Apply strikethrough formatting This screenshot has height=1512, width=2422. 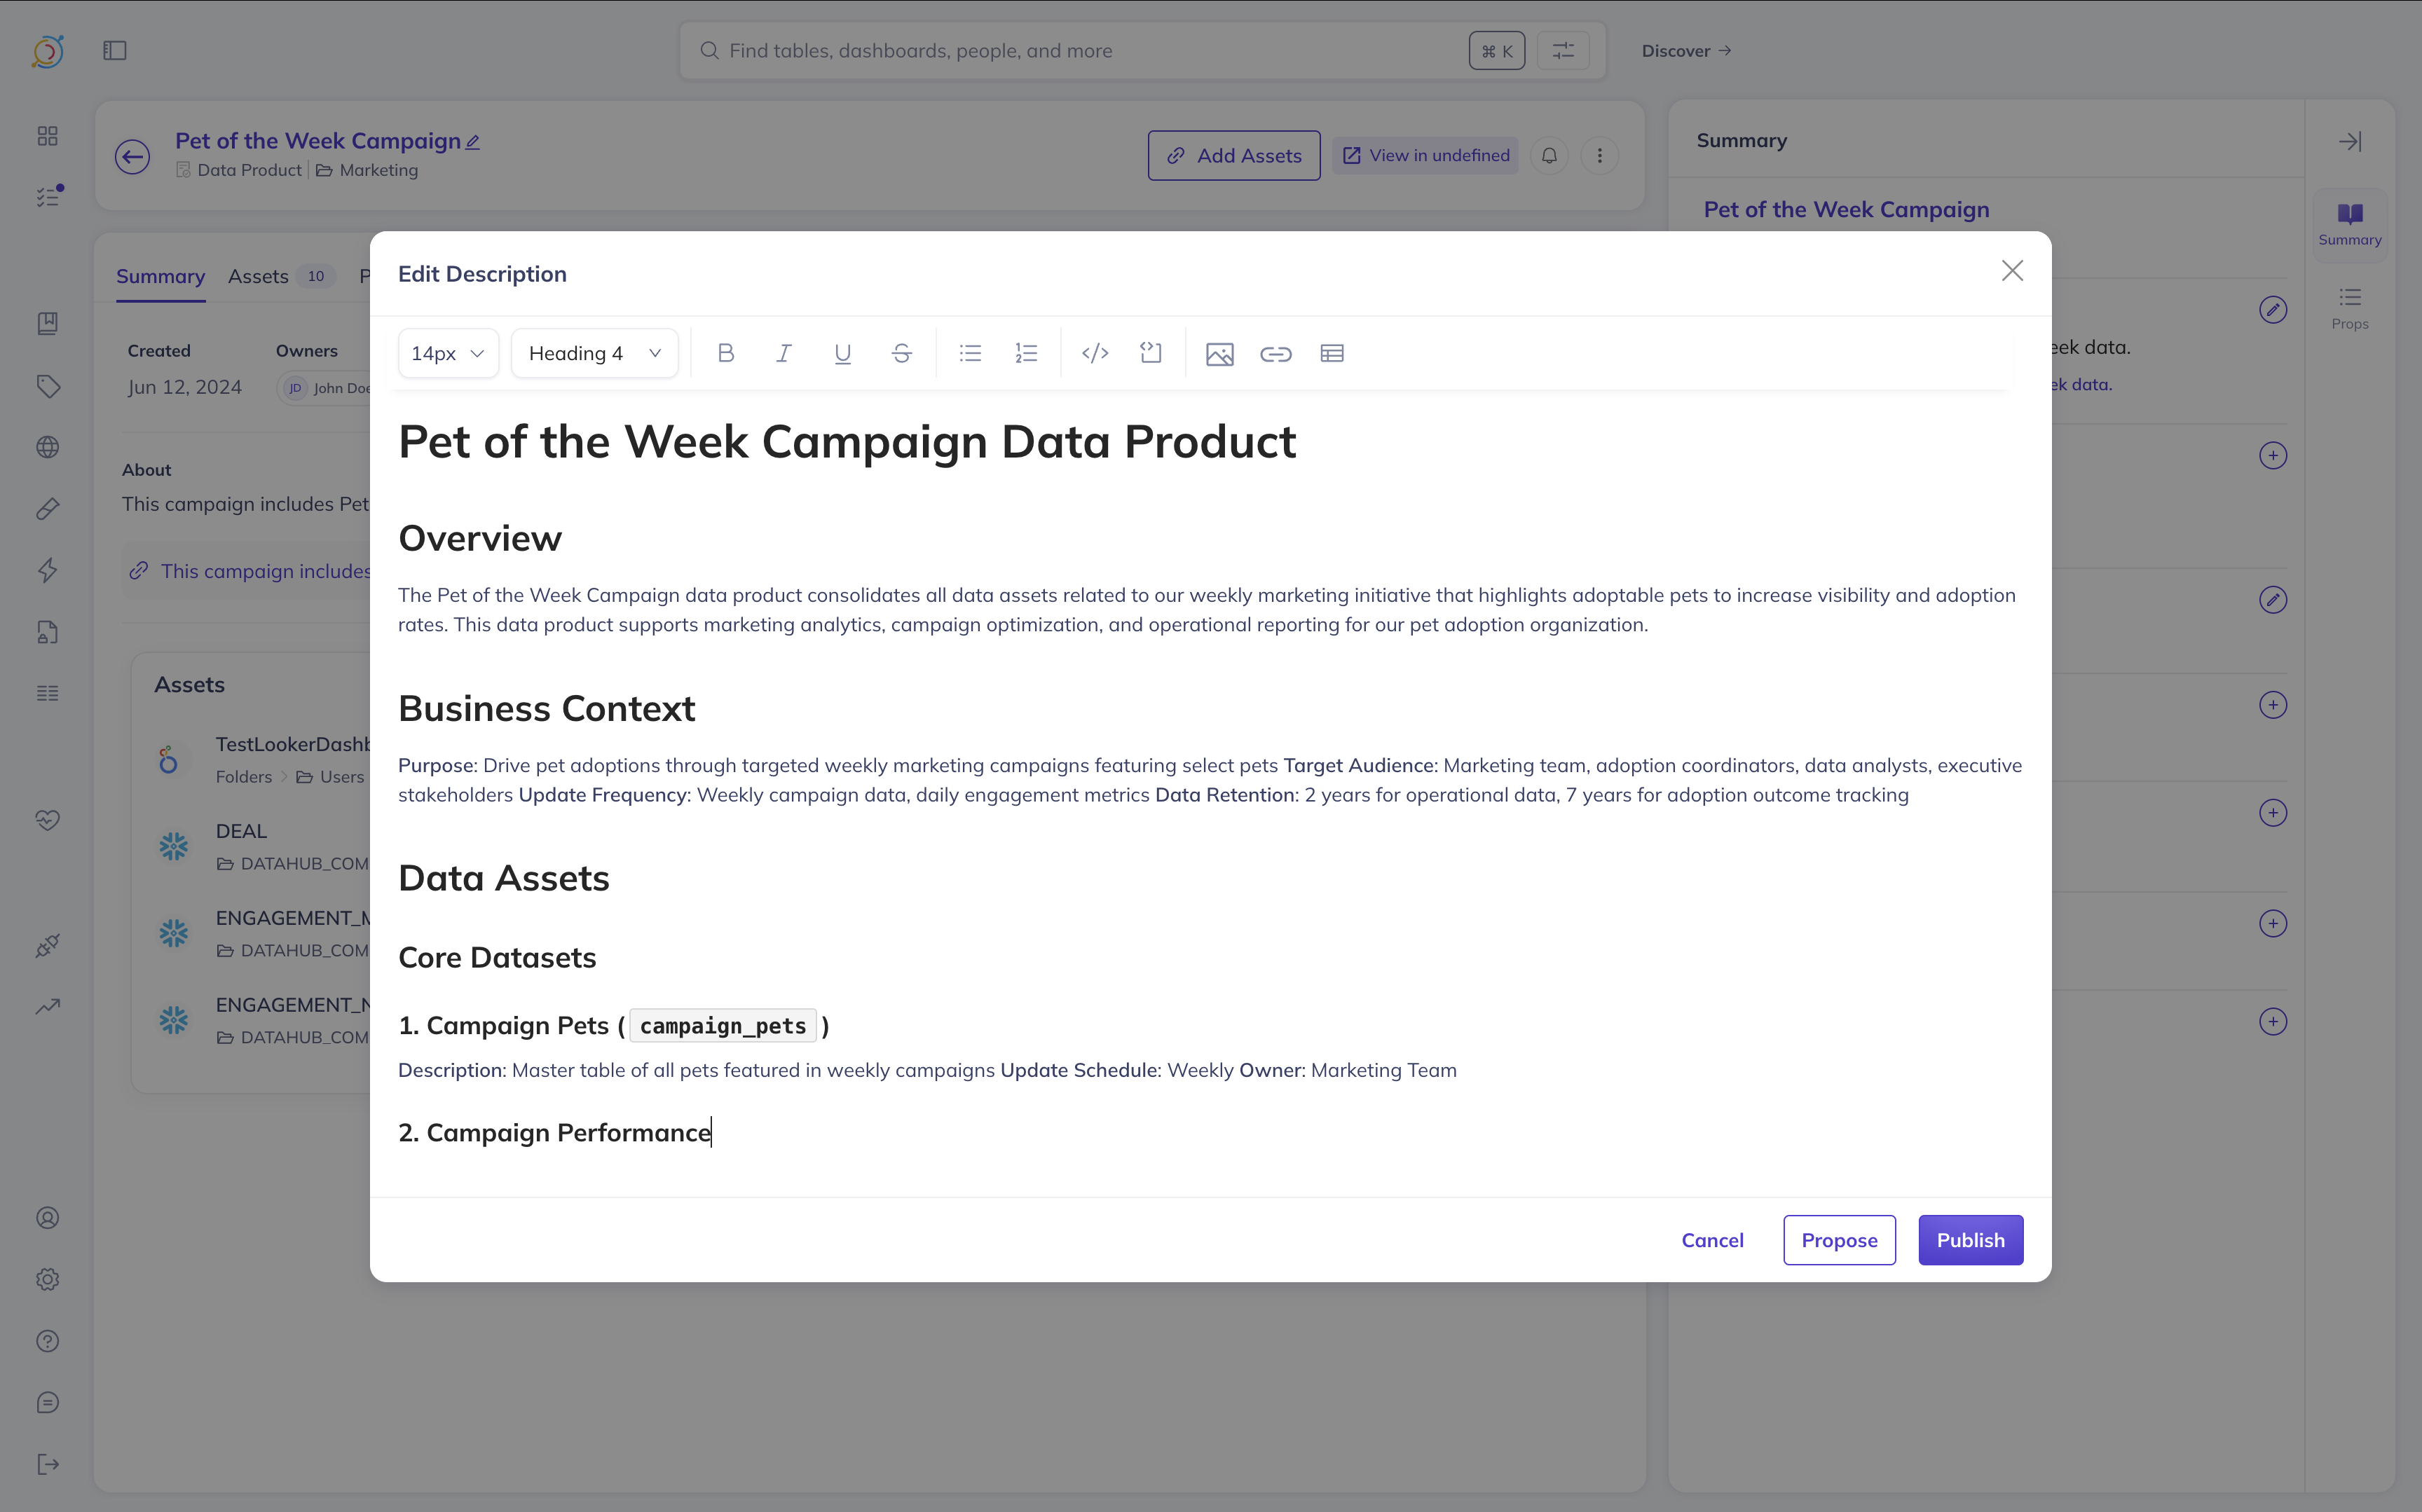pyautogui.click(x=901, y=353)
